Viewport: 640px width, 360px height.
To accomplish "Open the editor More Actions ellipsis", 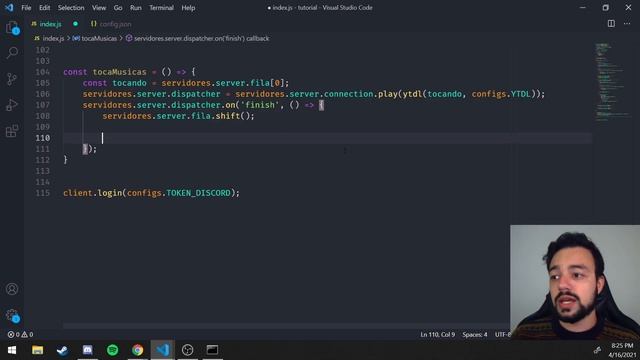I will tap(627, 24).
